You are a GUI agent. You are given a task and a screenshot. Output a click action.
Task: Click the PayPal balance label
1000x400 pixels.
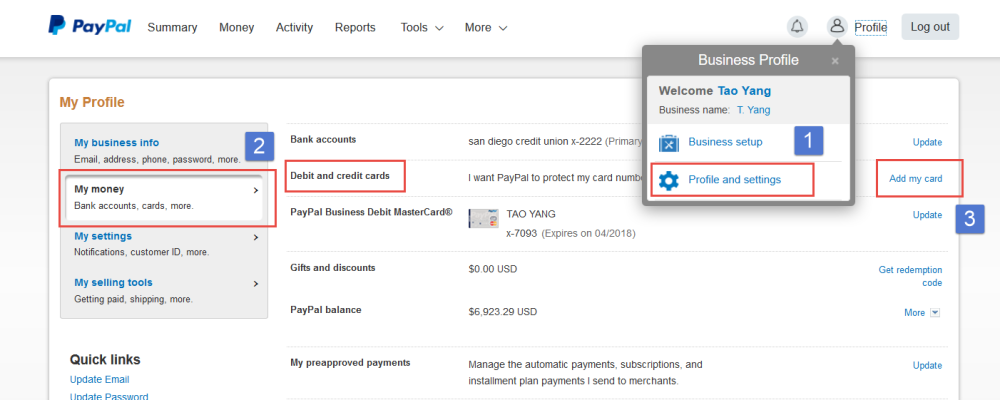click(326, 309)
